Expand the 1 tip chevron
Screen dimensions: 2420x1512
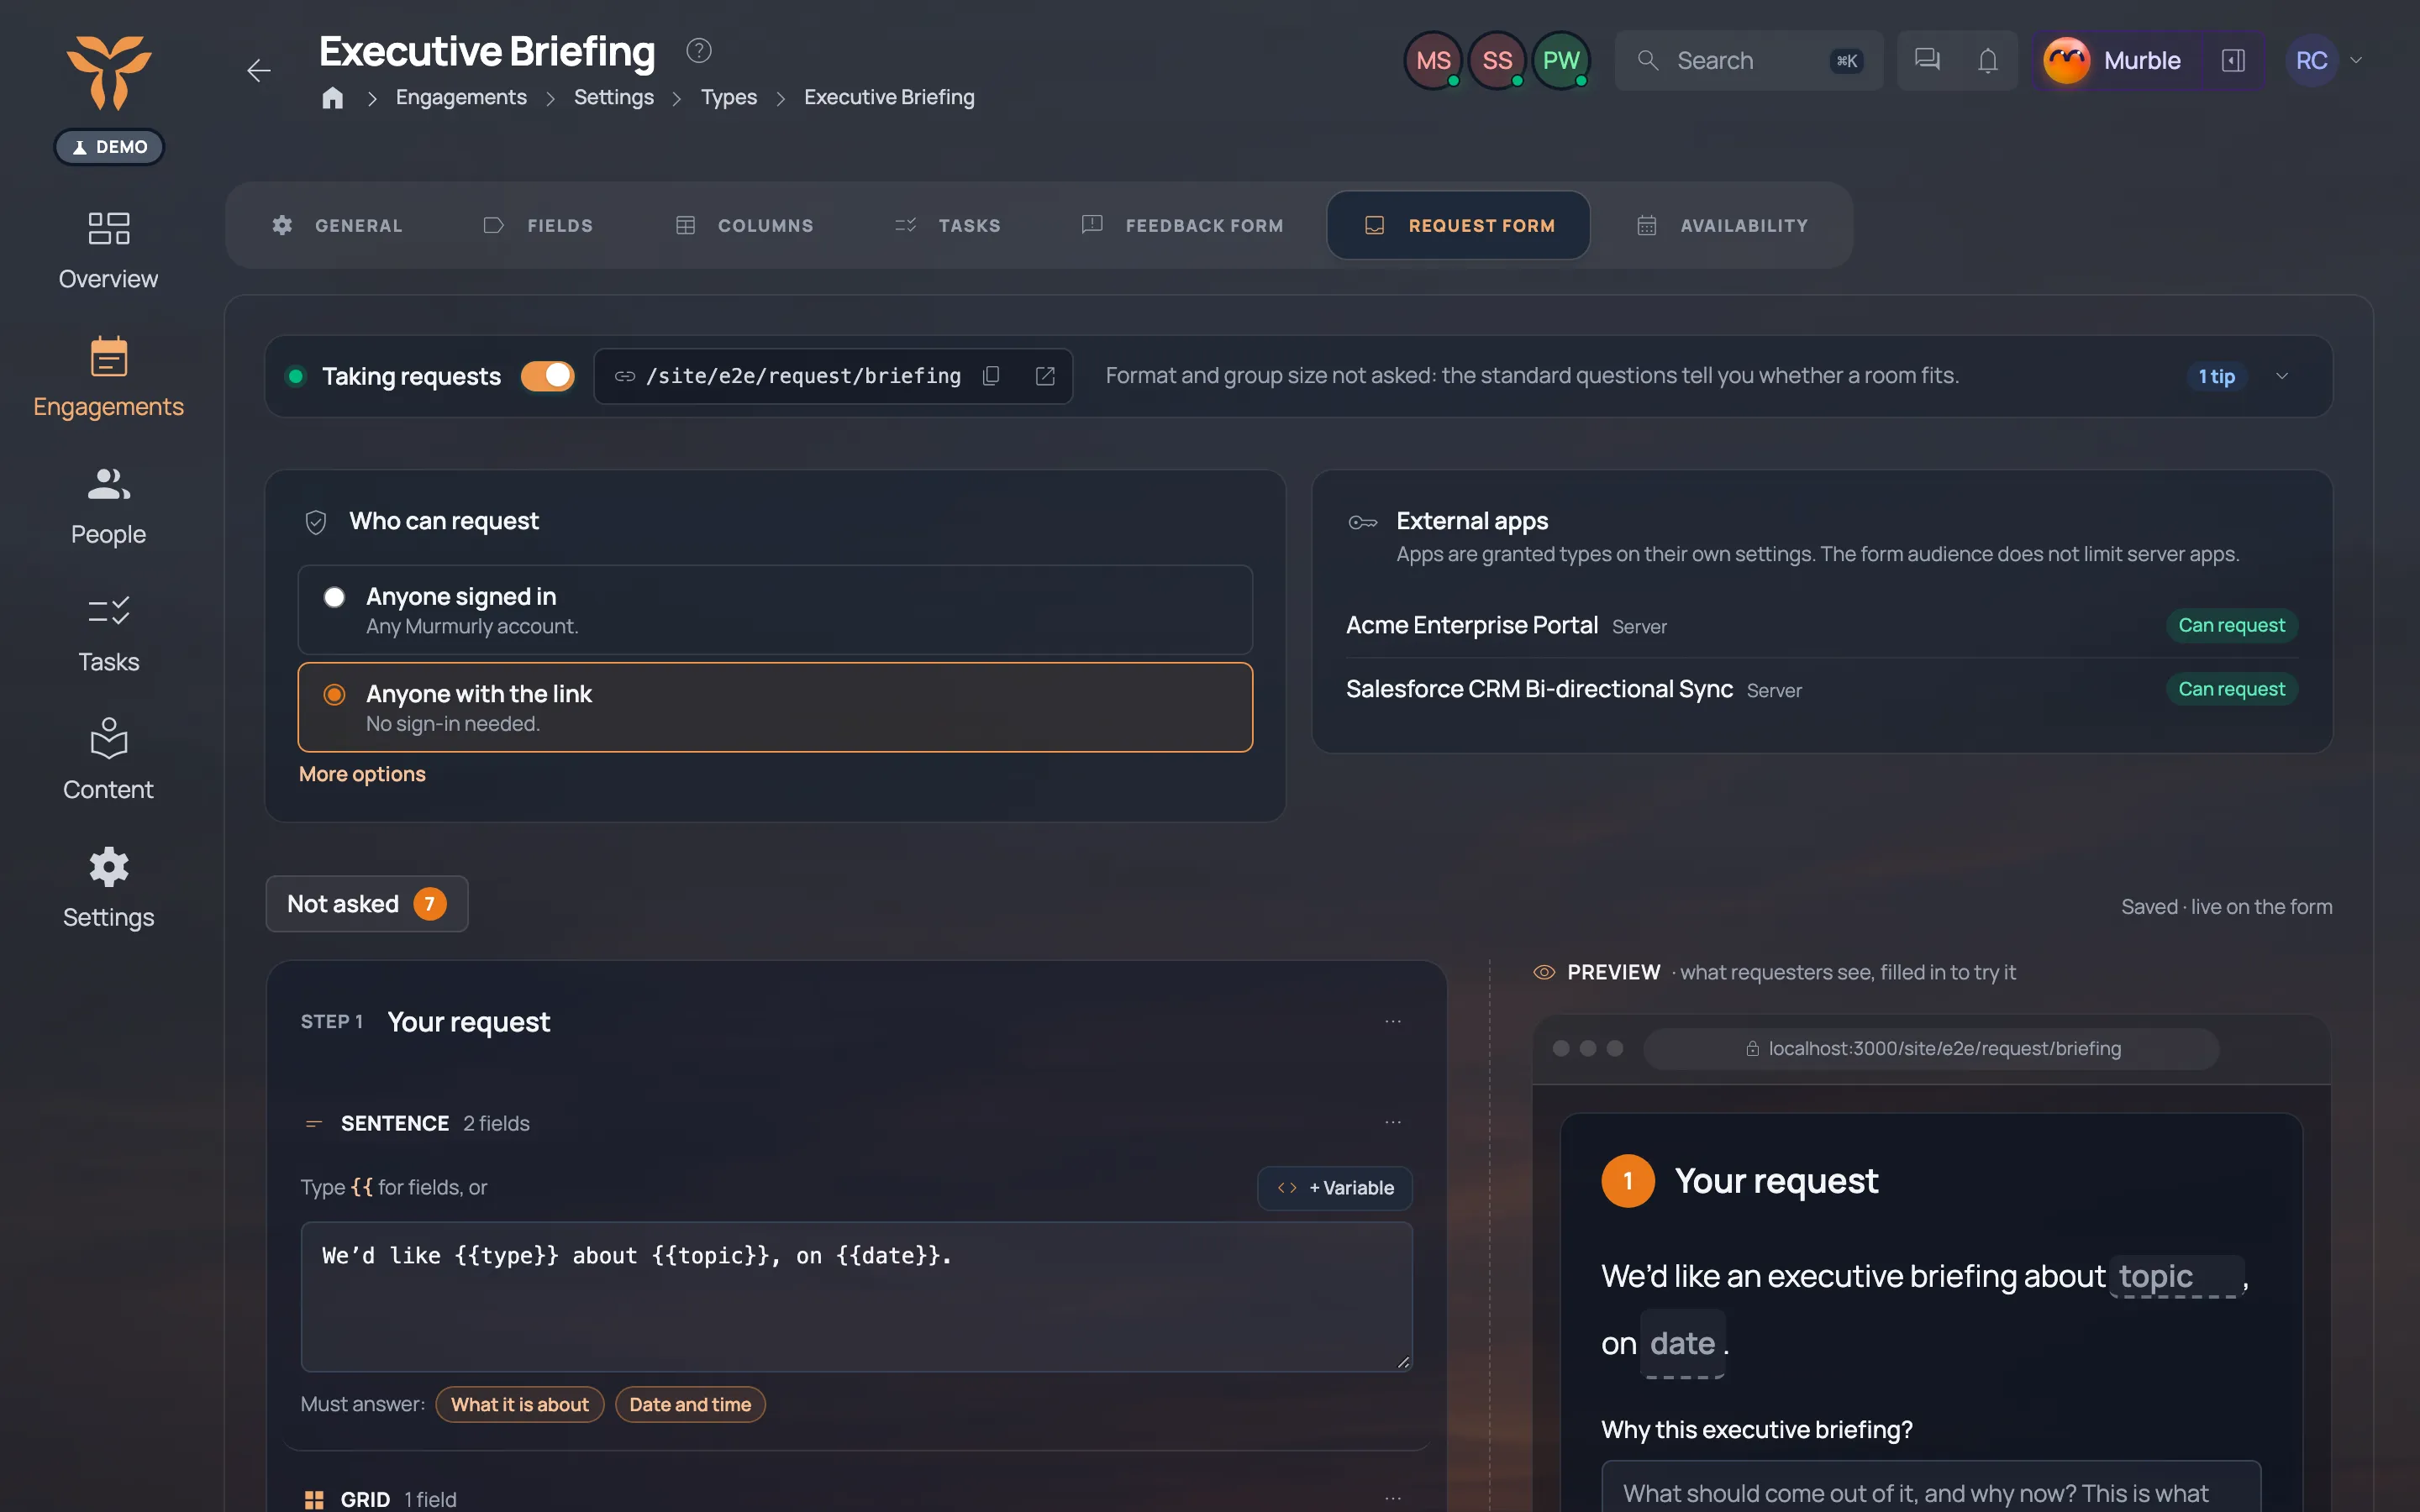click(2282, 376)
